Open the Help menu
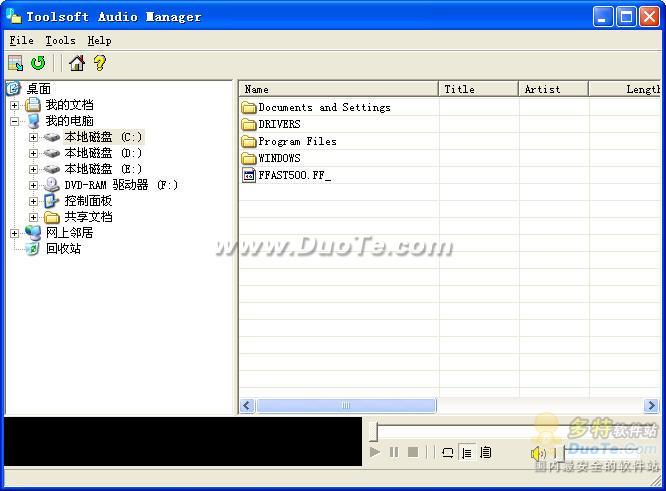The width and height of the screenshot is (666, 491). pyautogui.click(x=99, y=40)
